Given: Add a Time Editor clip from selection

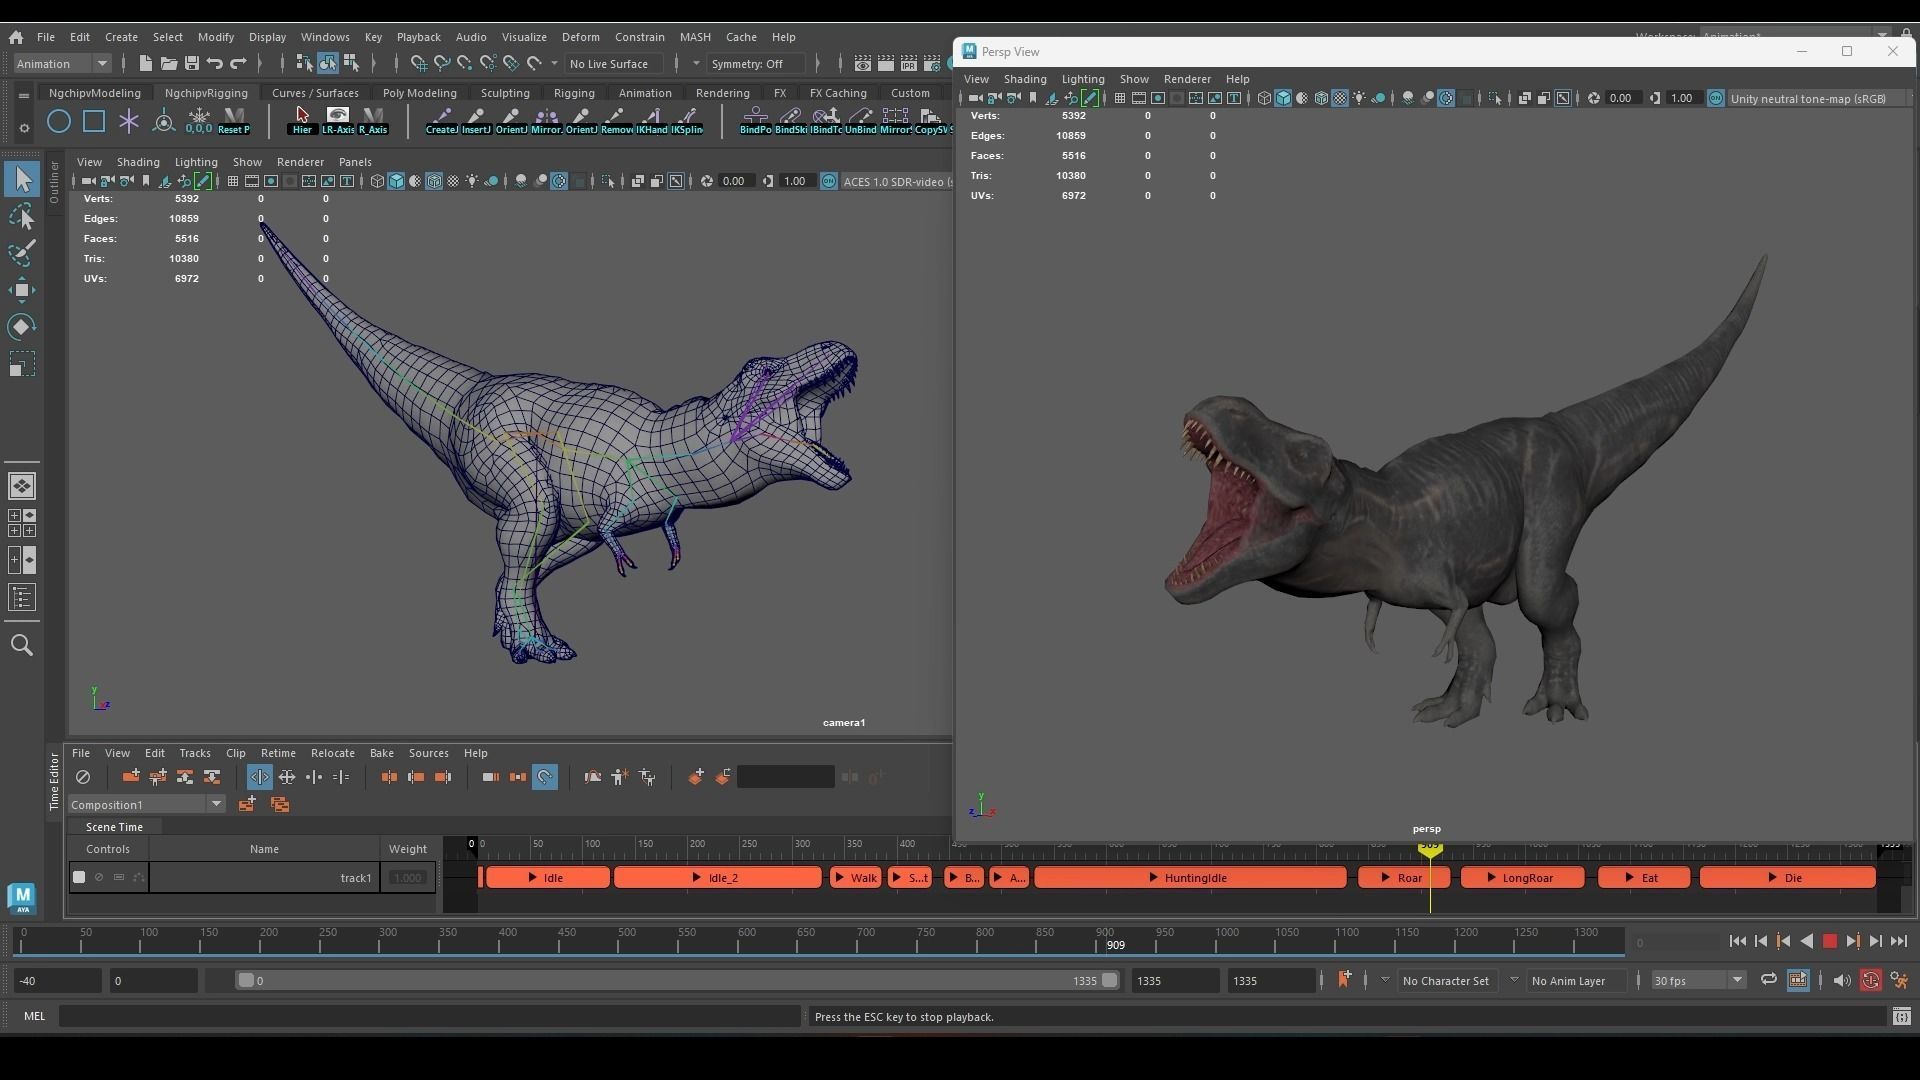Looking at the screenshot, I should click(x=130, y=777).
